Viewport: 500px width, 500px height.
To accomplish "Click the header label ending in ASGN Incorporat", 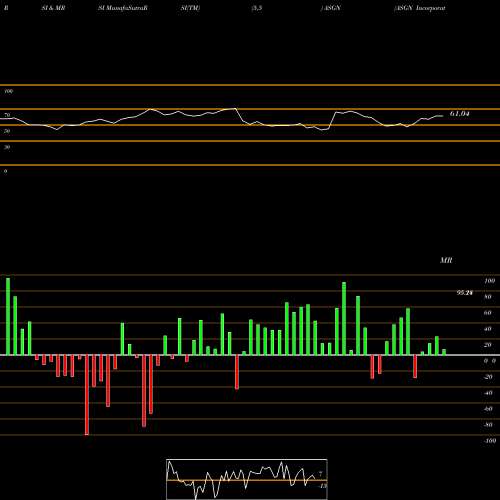I will 420,8.
